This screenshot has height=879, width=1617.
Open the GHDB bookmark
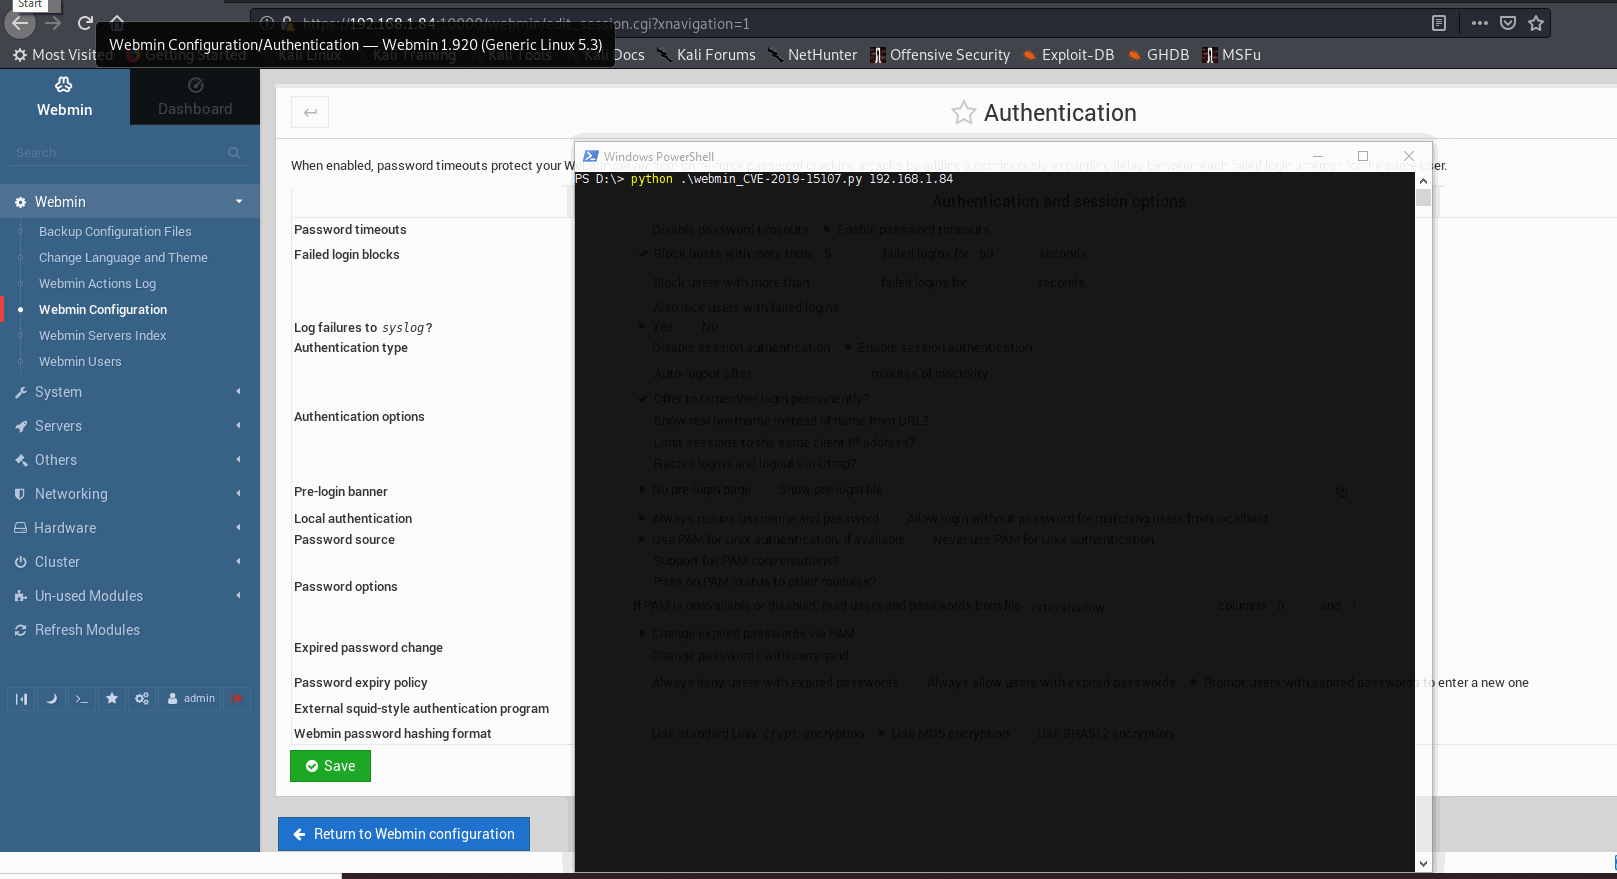point(1158,55)
